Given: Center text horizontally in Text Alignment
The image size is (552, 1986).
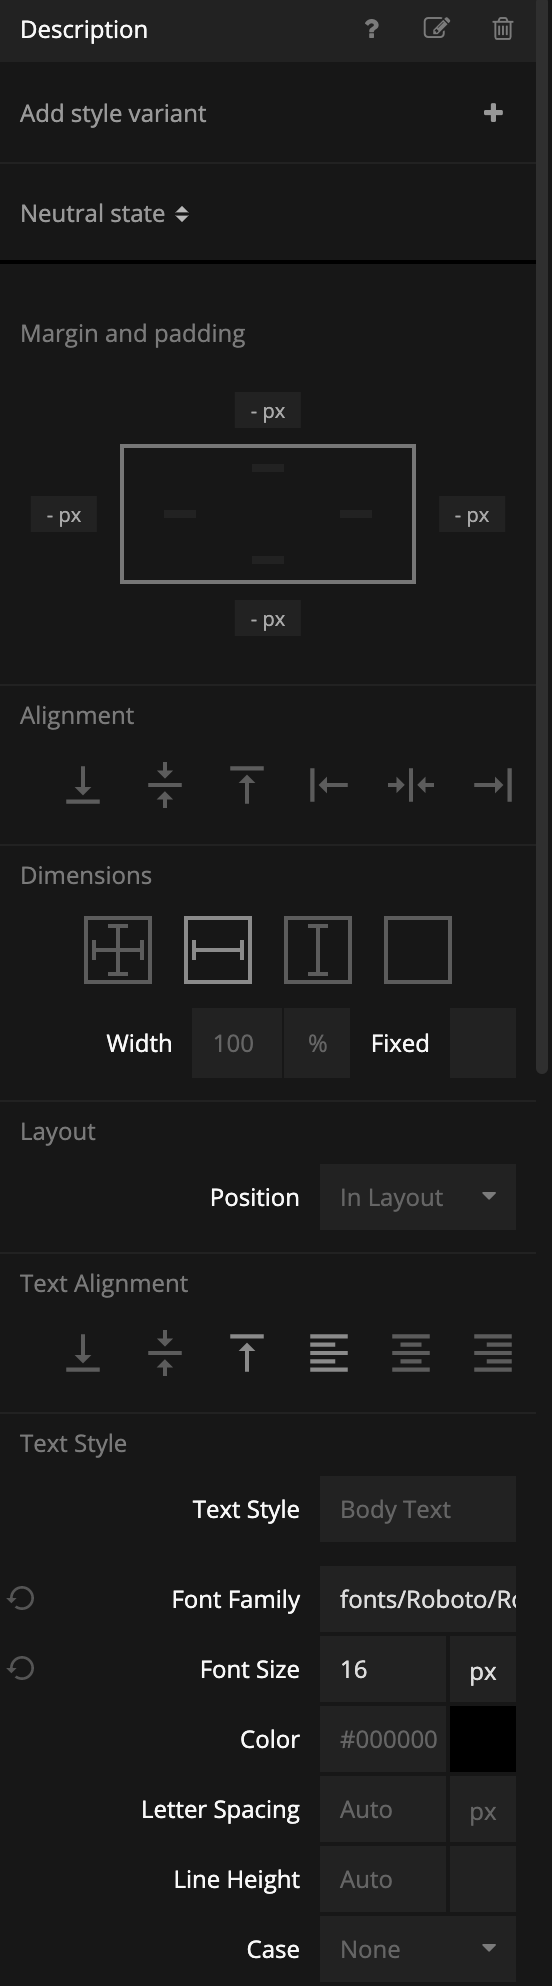Looking at the screenshot, I should [411, 1353].
